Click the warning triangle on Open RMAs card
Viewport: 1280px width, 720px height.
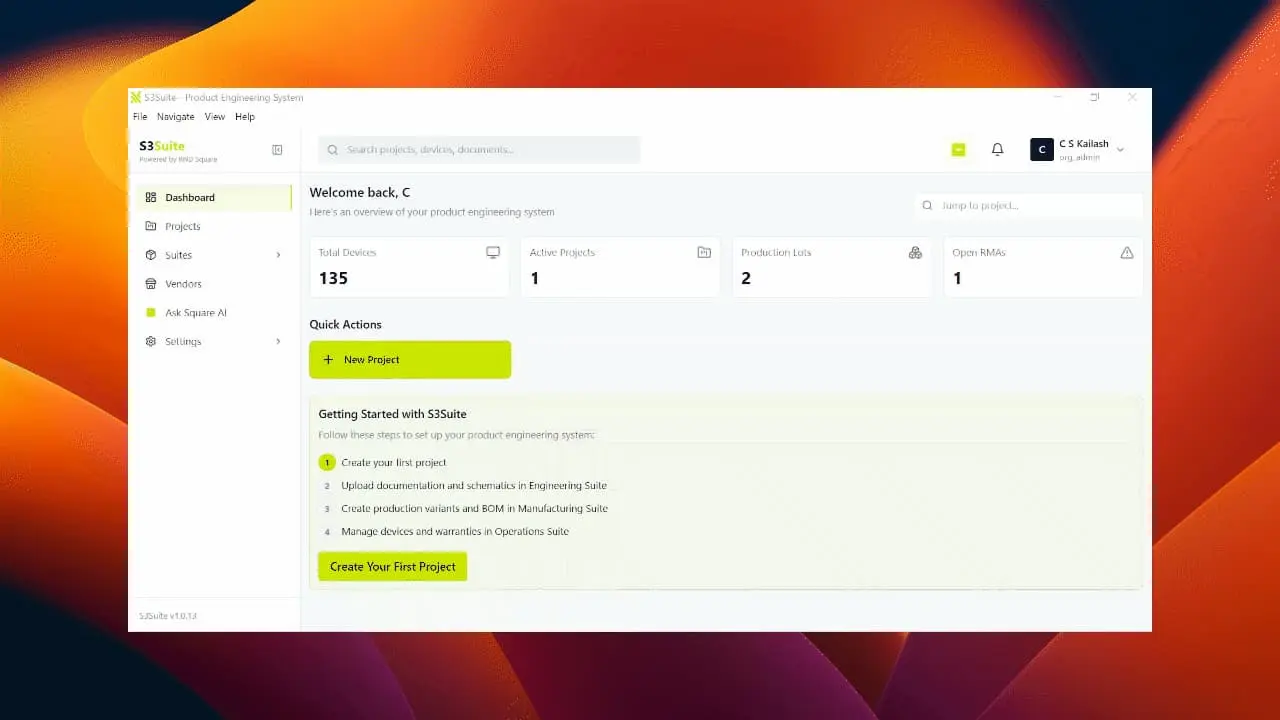[x=1127, y=253]
